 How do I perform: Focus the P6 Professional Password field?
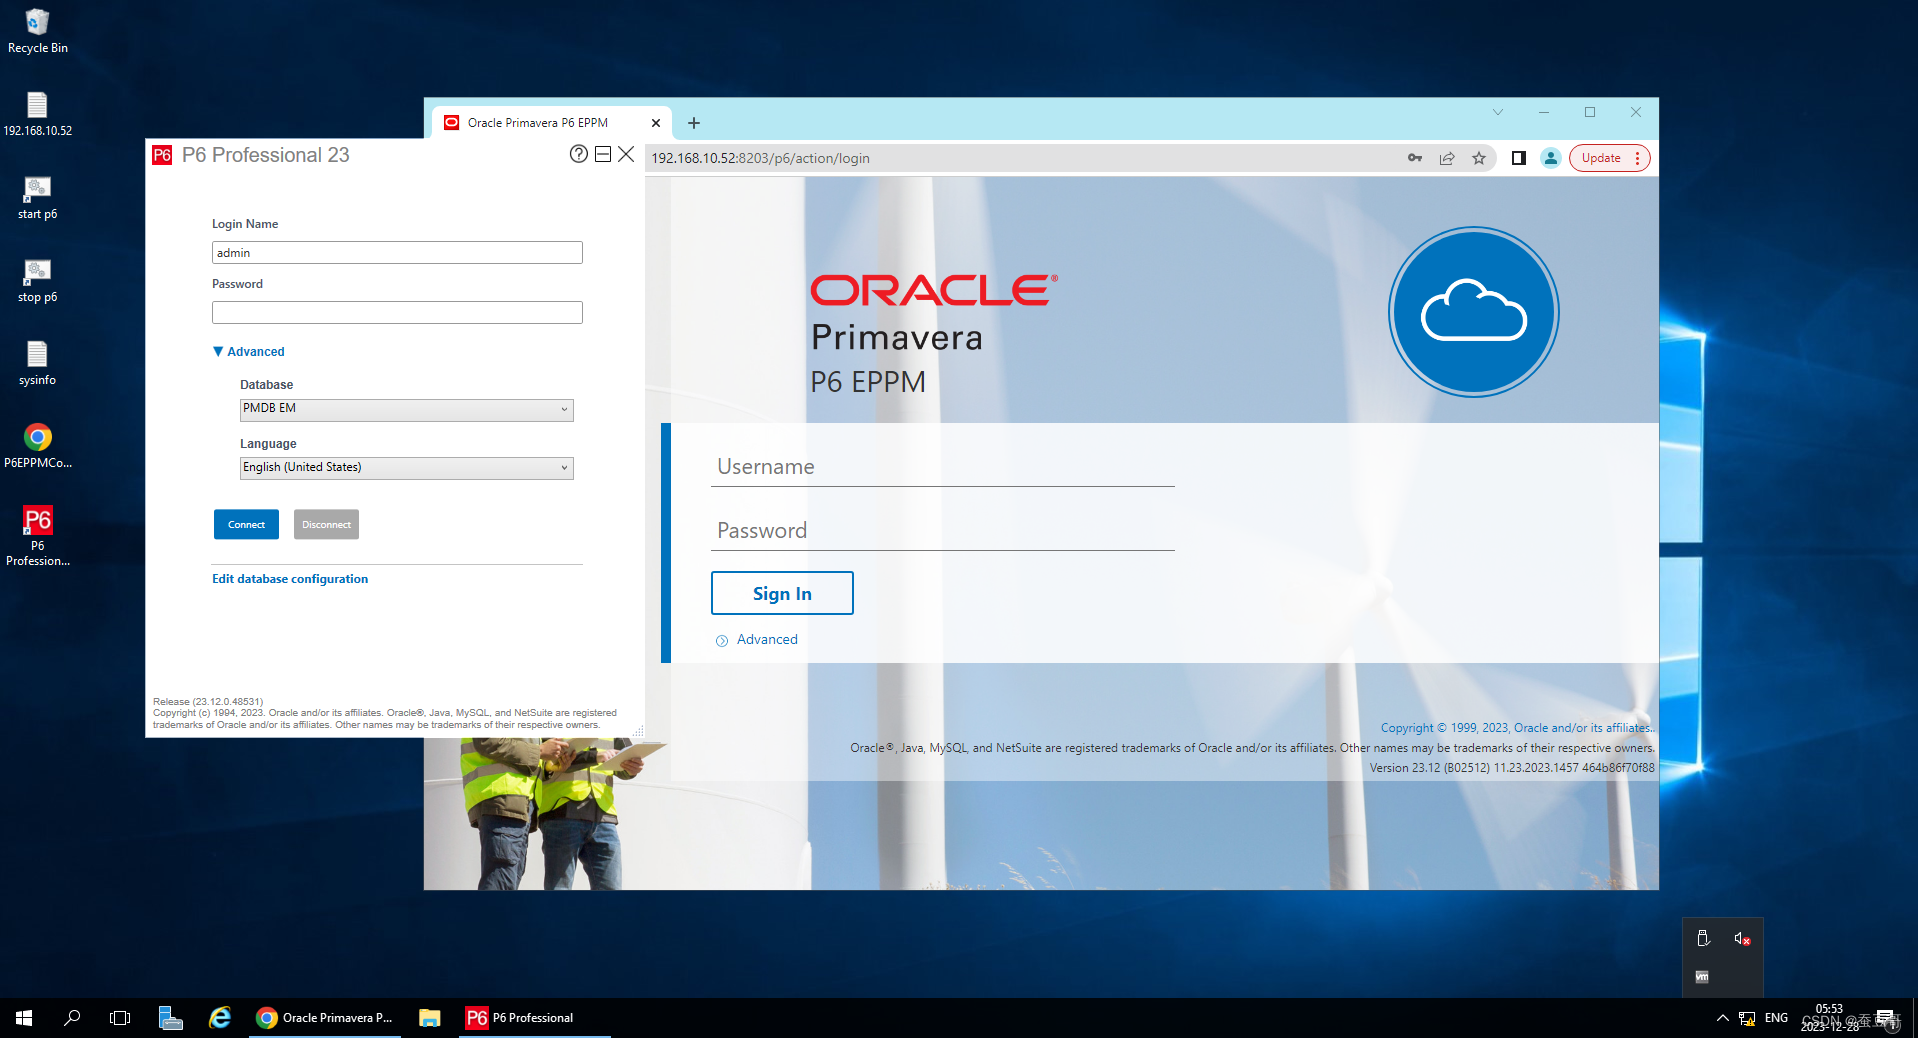click(x=397, y=313)
